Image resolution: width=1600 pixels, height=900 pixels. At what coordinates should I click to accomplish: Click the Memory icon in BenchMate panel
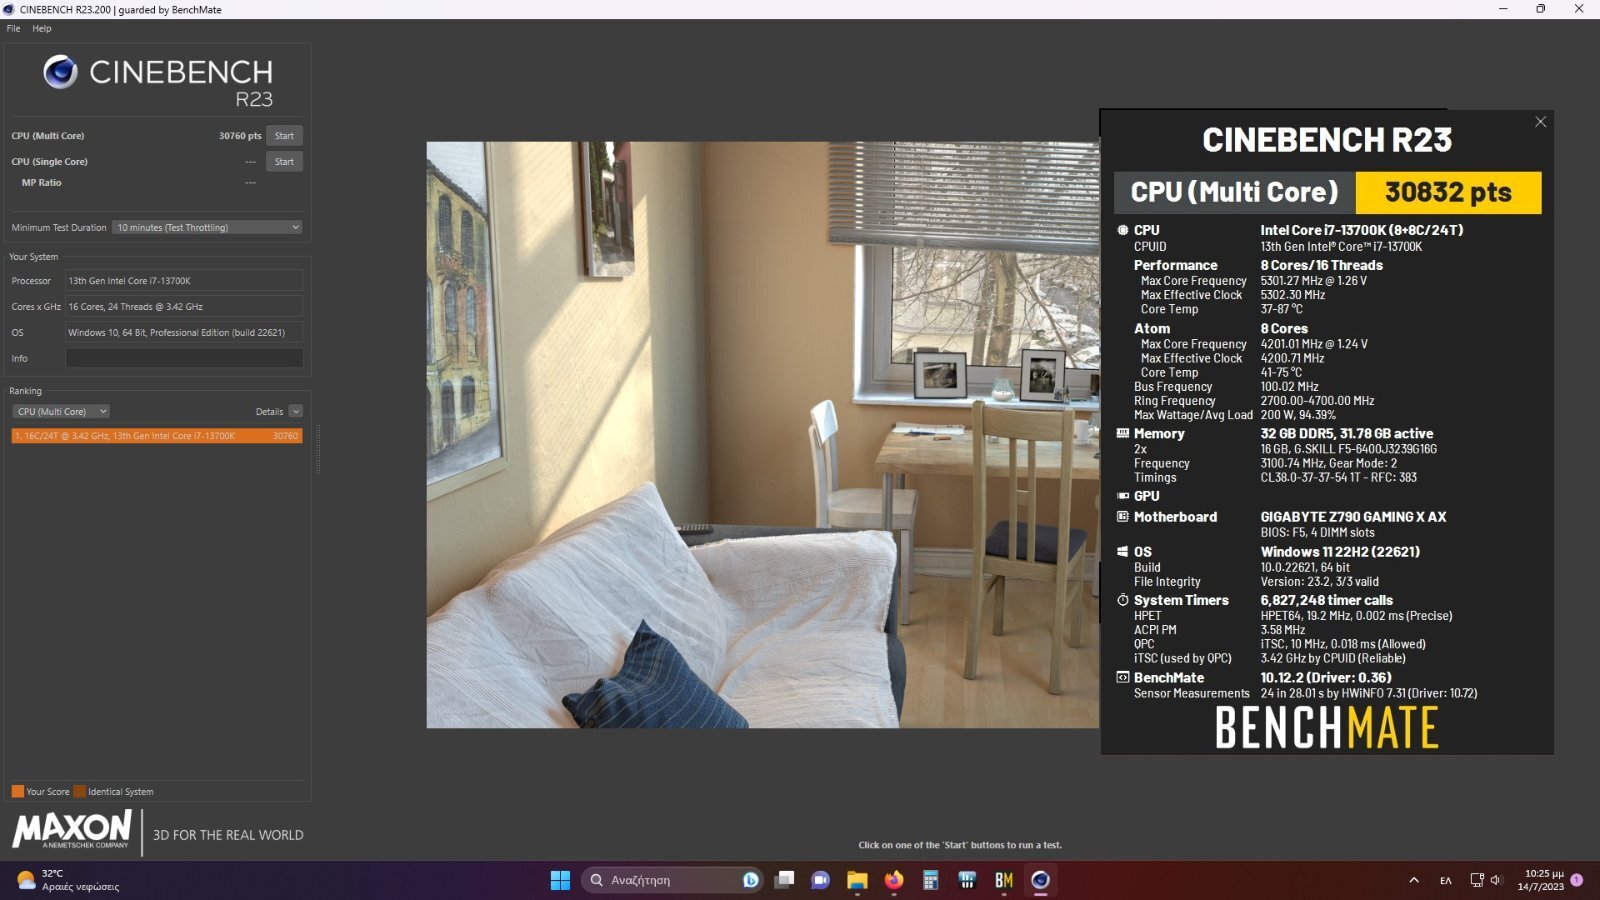[x=1123, y=434]
